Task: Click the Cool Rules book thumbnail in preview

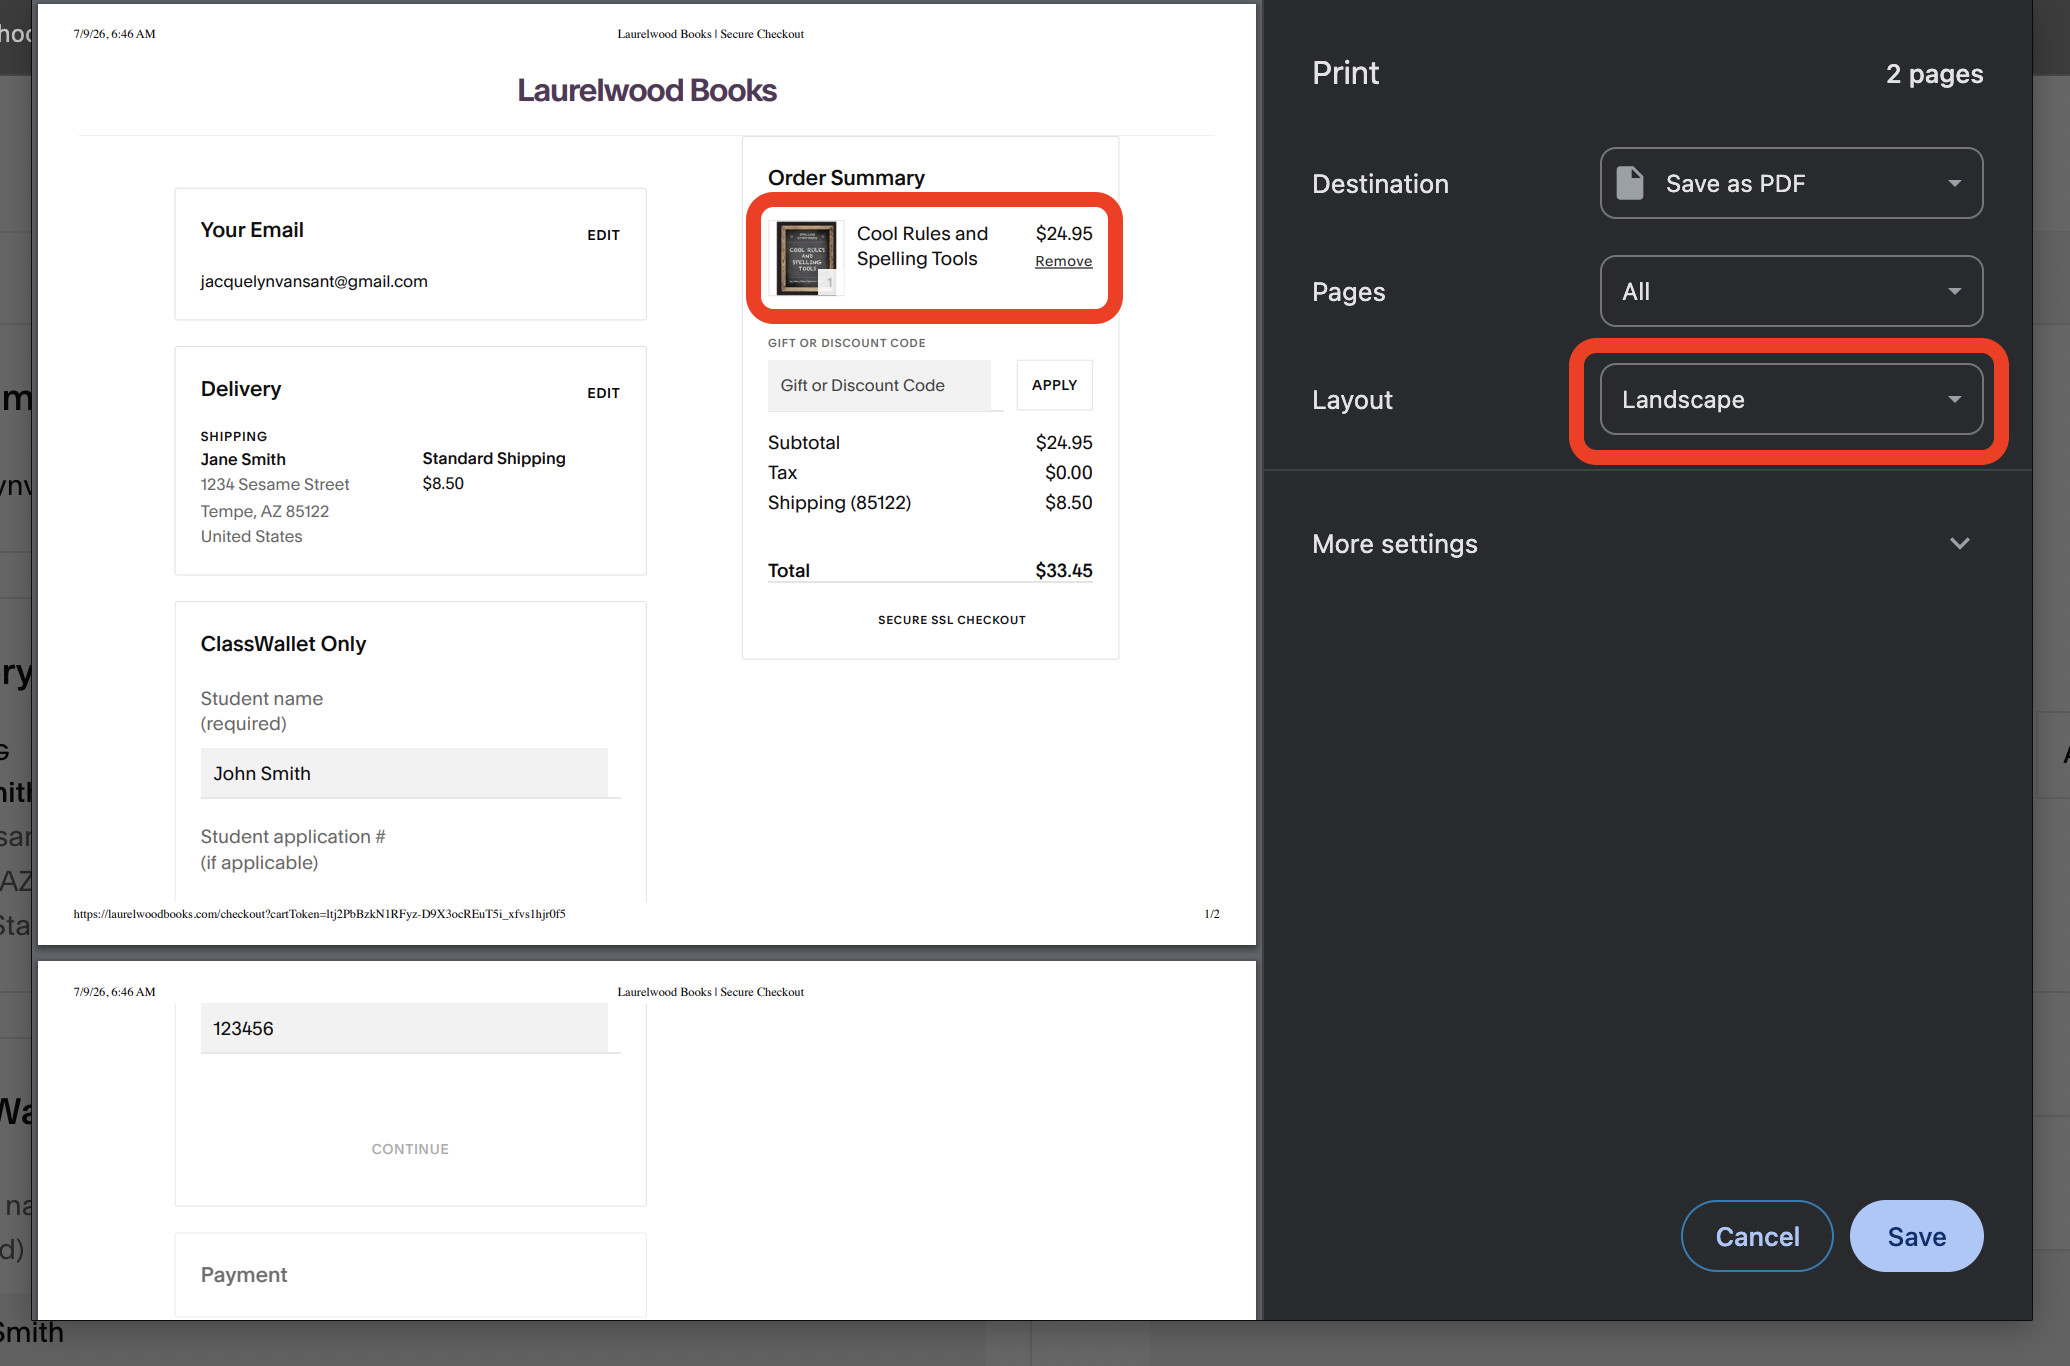Action: pyautogui.click(x=806, y=258)
